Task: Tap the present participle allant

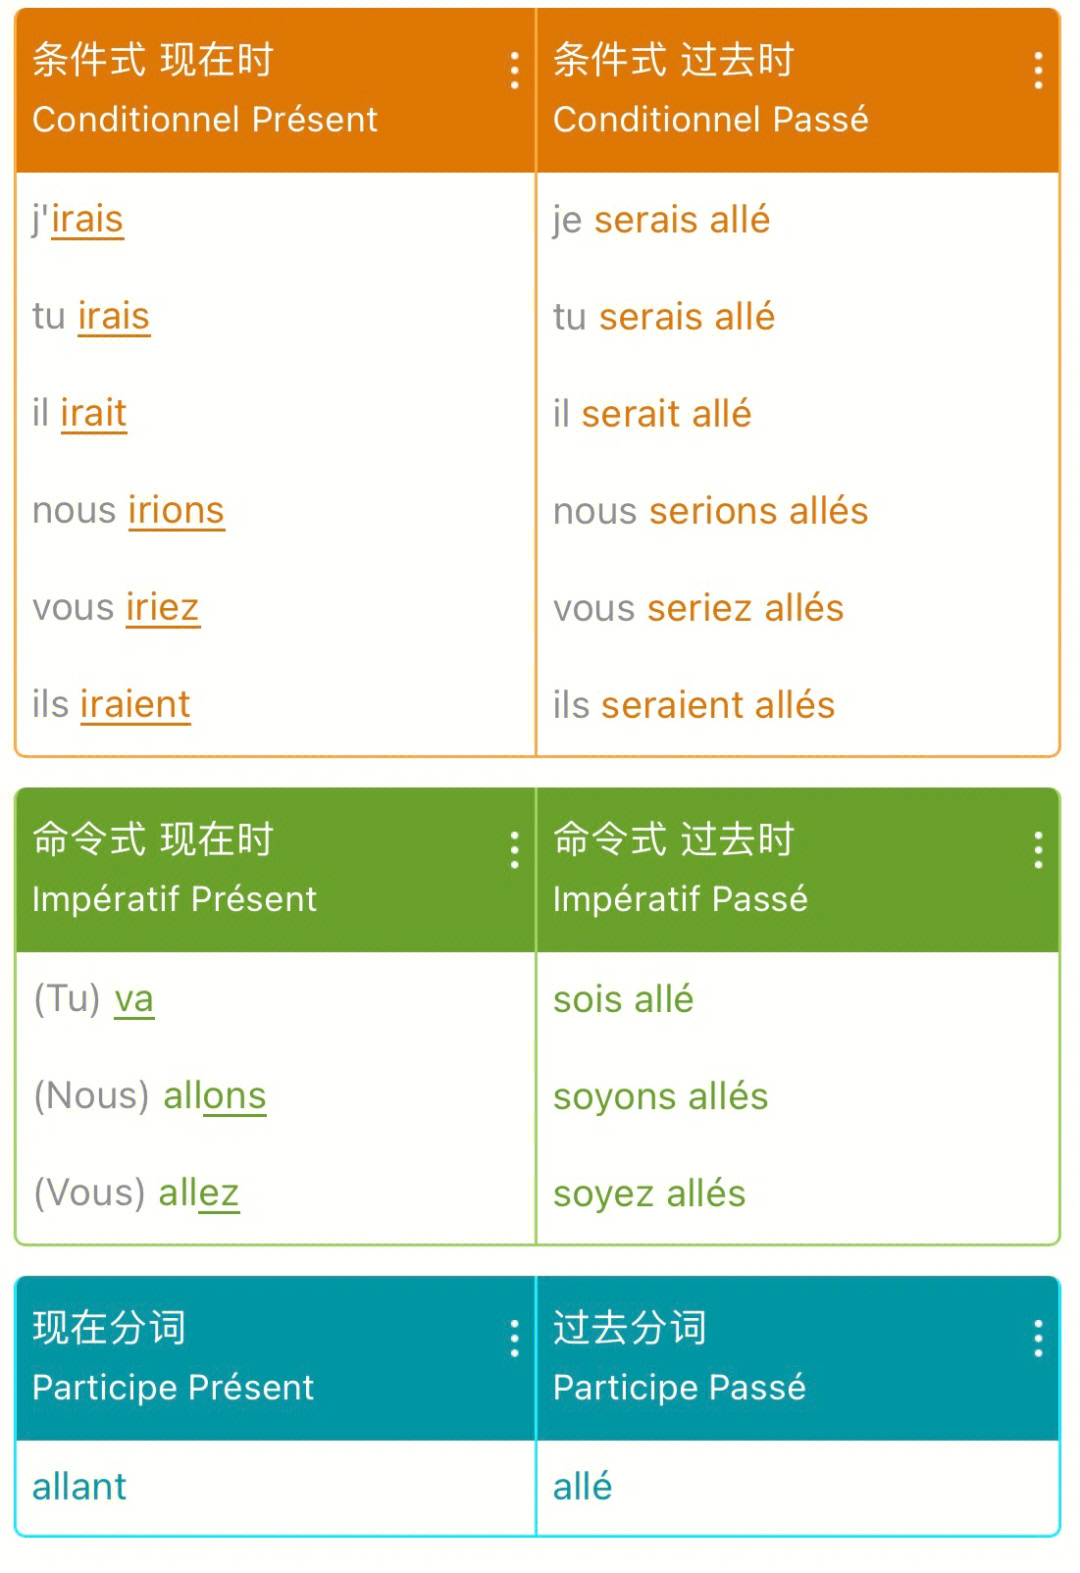Action: (x=80, y=1487)
